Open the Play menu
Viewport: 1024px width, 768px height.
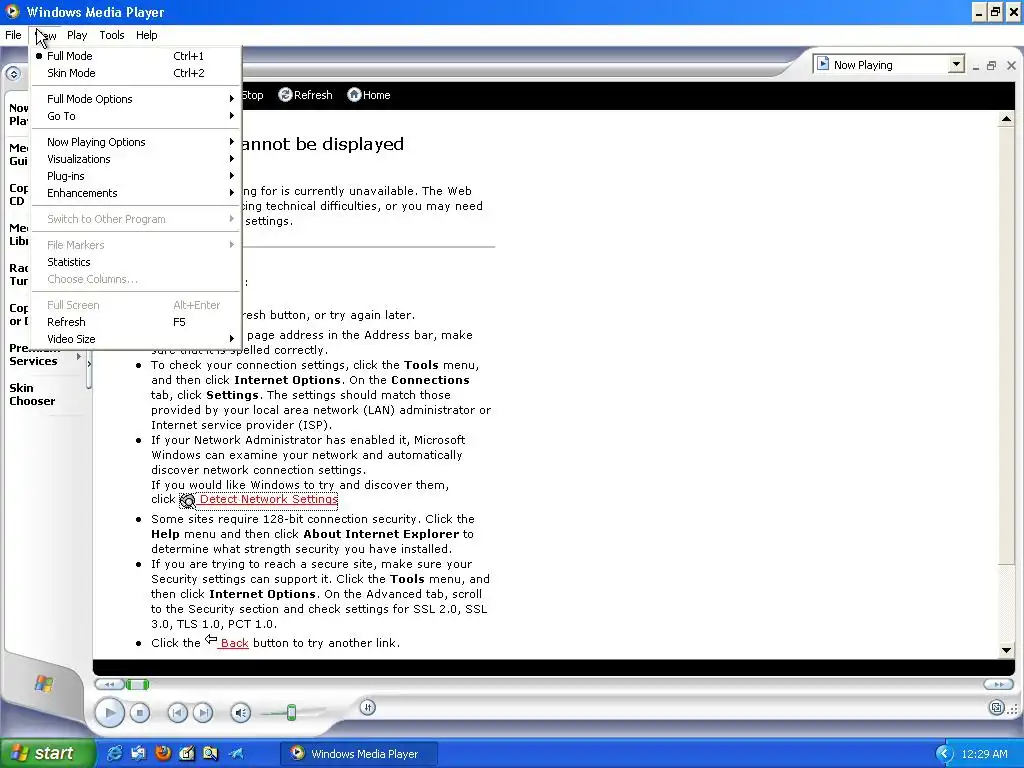click(x=76, y=35)
